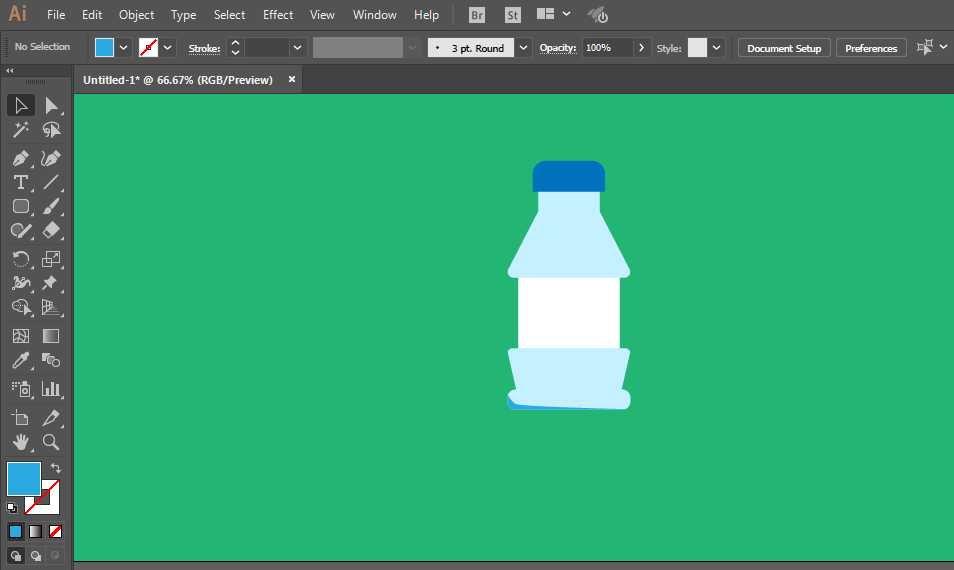Open the Effect menu
This screenshot has width=954, height=570.
coord(278,15)
